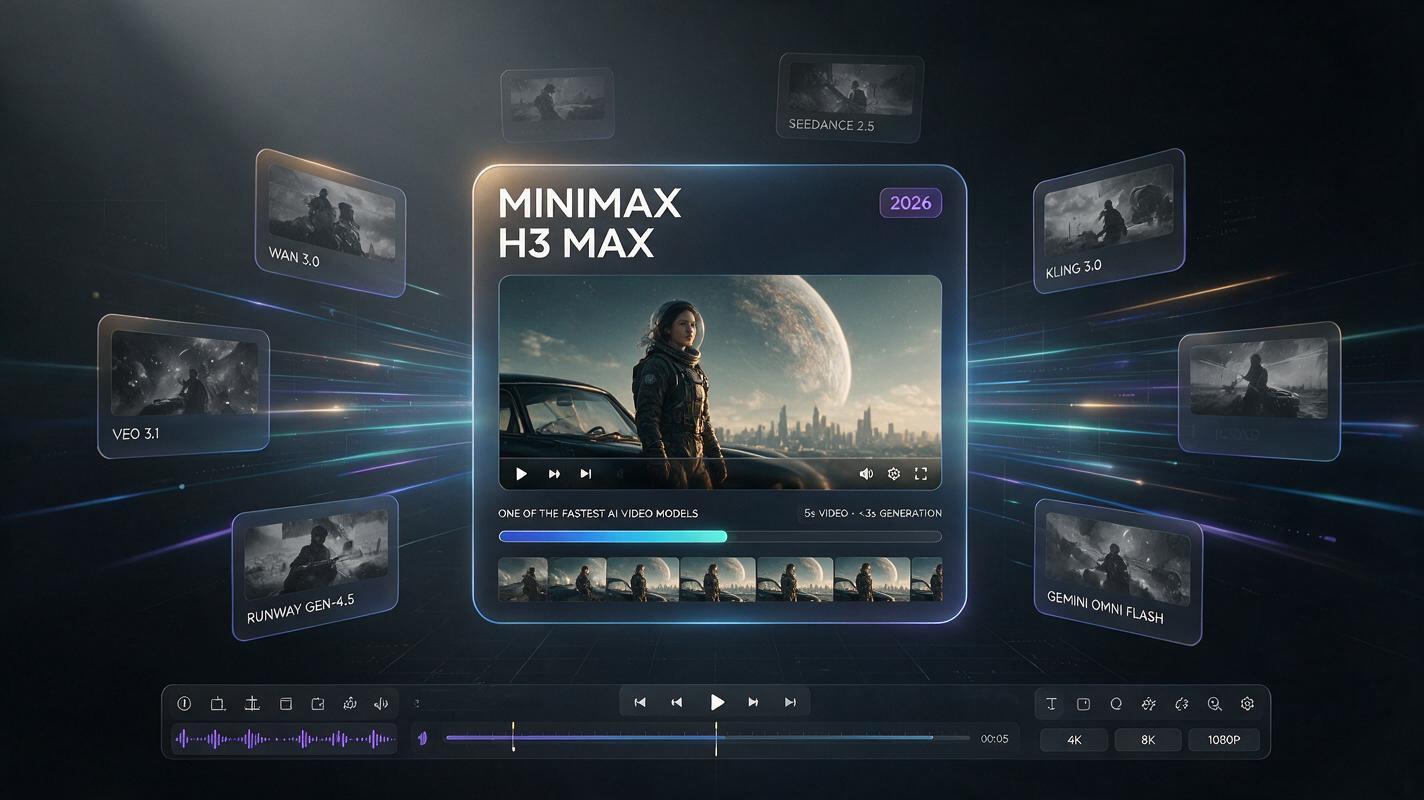1424x800 pixels.
Task: Select the 1080P resolution button
Action: [1224, 740]
